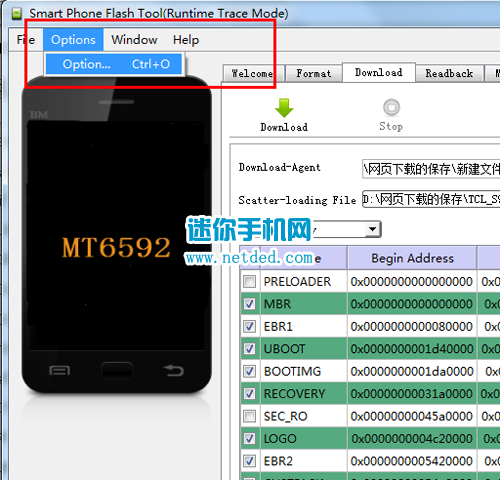Viewport: 500px width, 480px height.
Task: Select the Download tab
Action: pos(379,72)
